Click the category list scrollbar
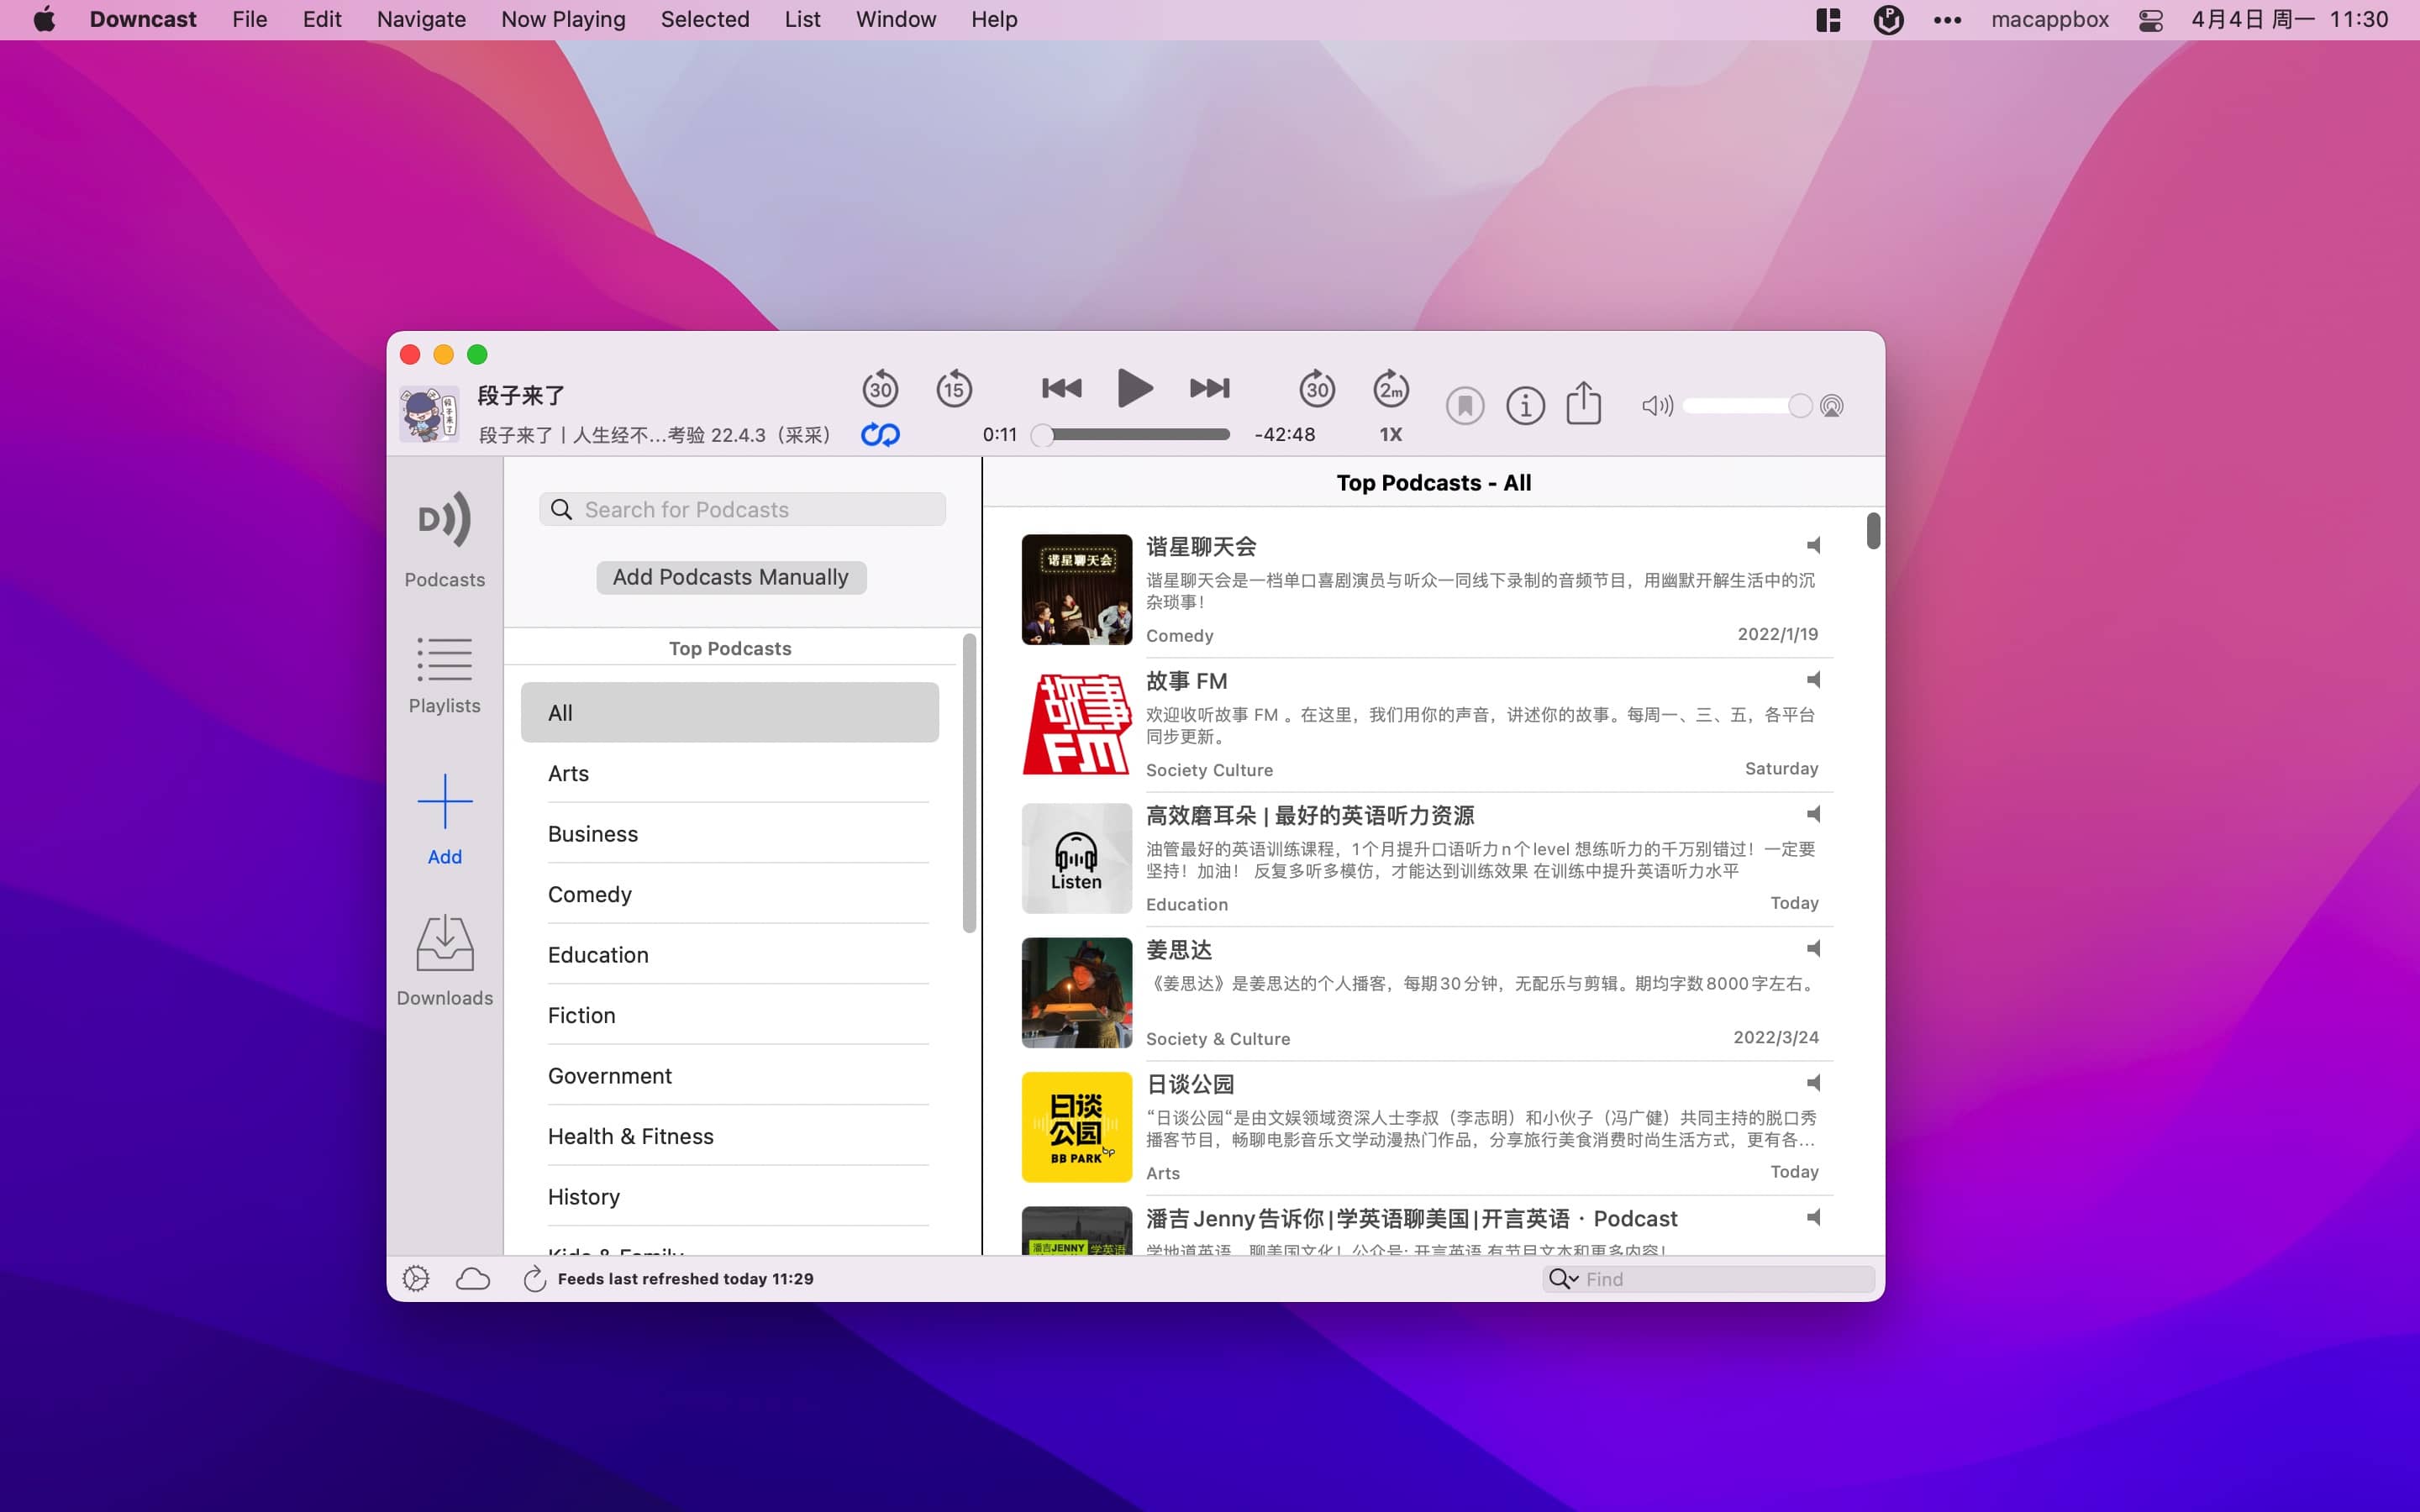This screenshot has height=1512, width=2420. [968, 783]
